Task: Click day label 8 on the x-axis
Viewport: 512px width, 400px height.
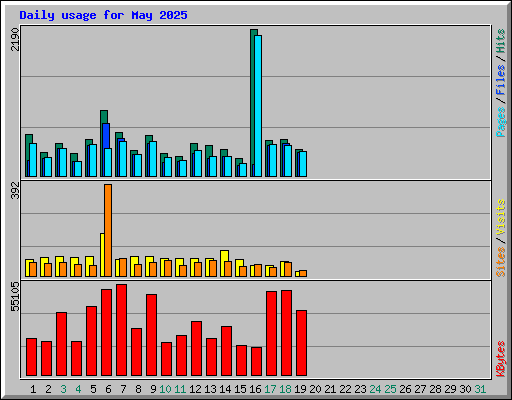Action: click(138, 389)
